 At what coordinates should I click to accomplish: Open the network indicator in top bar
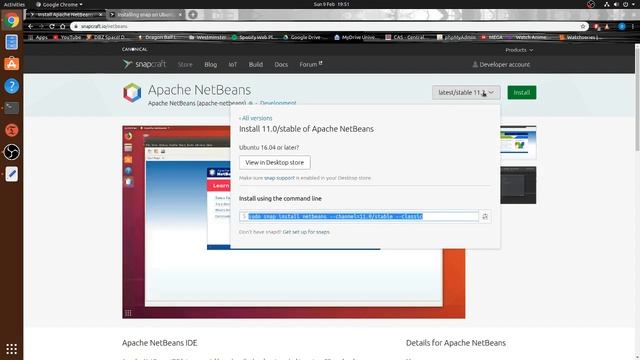(607, 4)
